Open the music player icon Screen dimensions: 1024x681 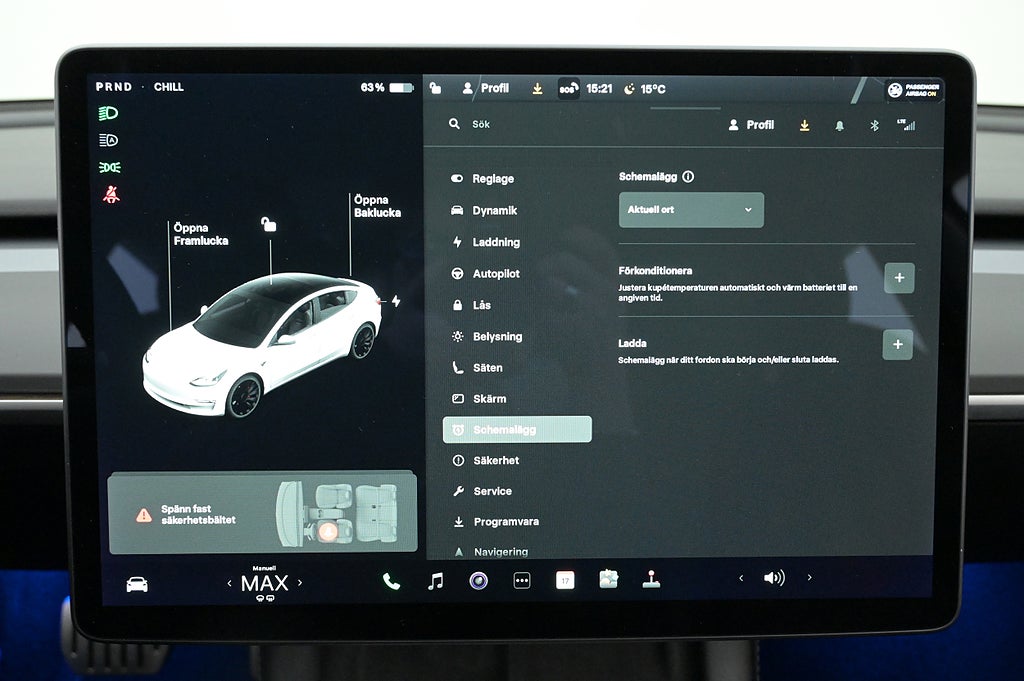pos(435,581)
